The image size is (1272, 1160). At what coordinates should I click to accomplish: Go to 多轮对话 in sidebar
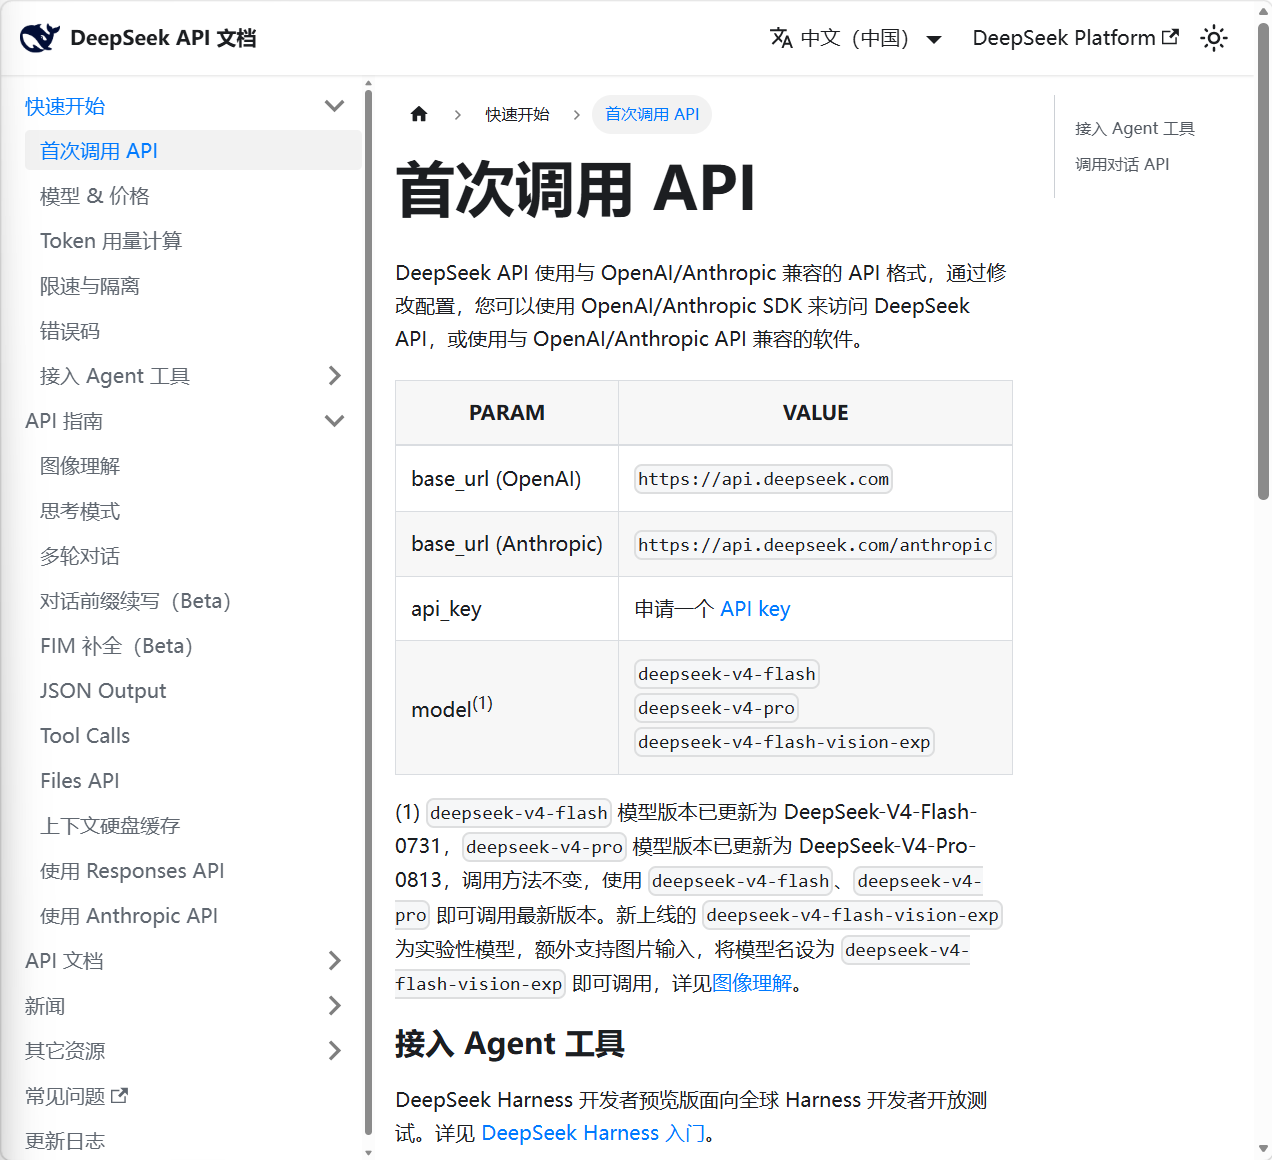point(193,556)
